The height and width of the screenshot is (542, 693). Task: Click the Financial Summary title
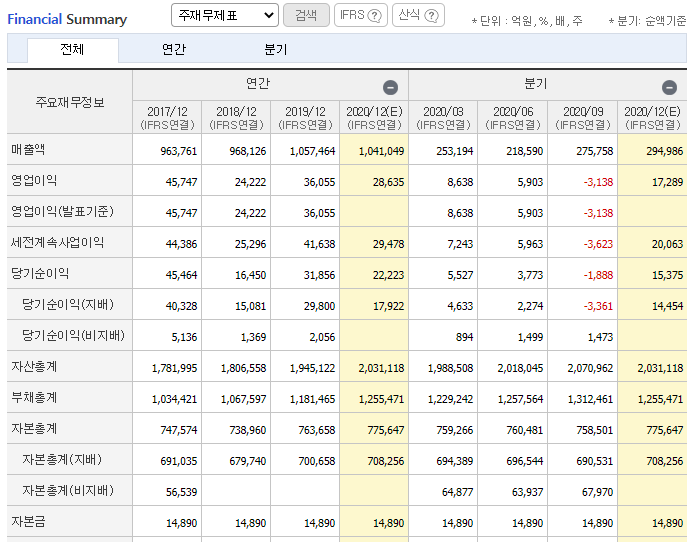(x=67, y=19)
